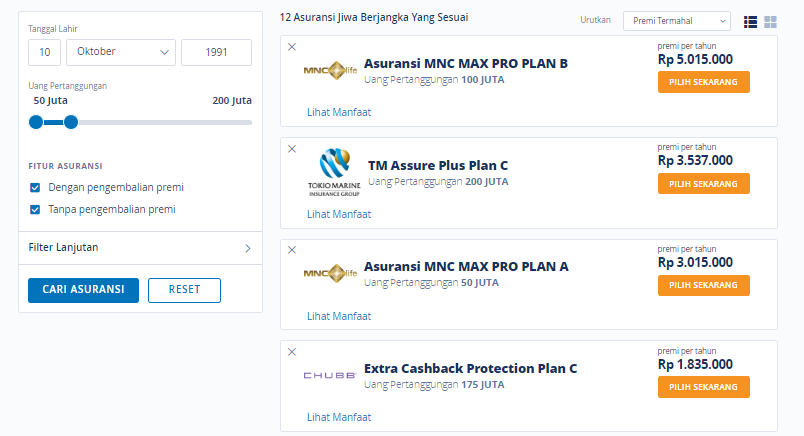Viewport: 804px width, 436px height.
Task: Click the birth year field 1991
Action: pyautogui.click(x=216, y=52)
